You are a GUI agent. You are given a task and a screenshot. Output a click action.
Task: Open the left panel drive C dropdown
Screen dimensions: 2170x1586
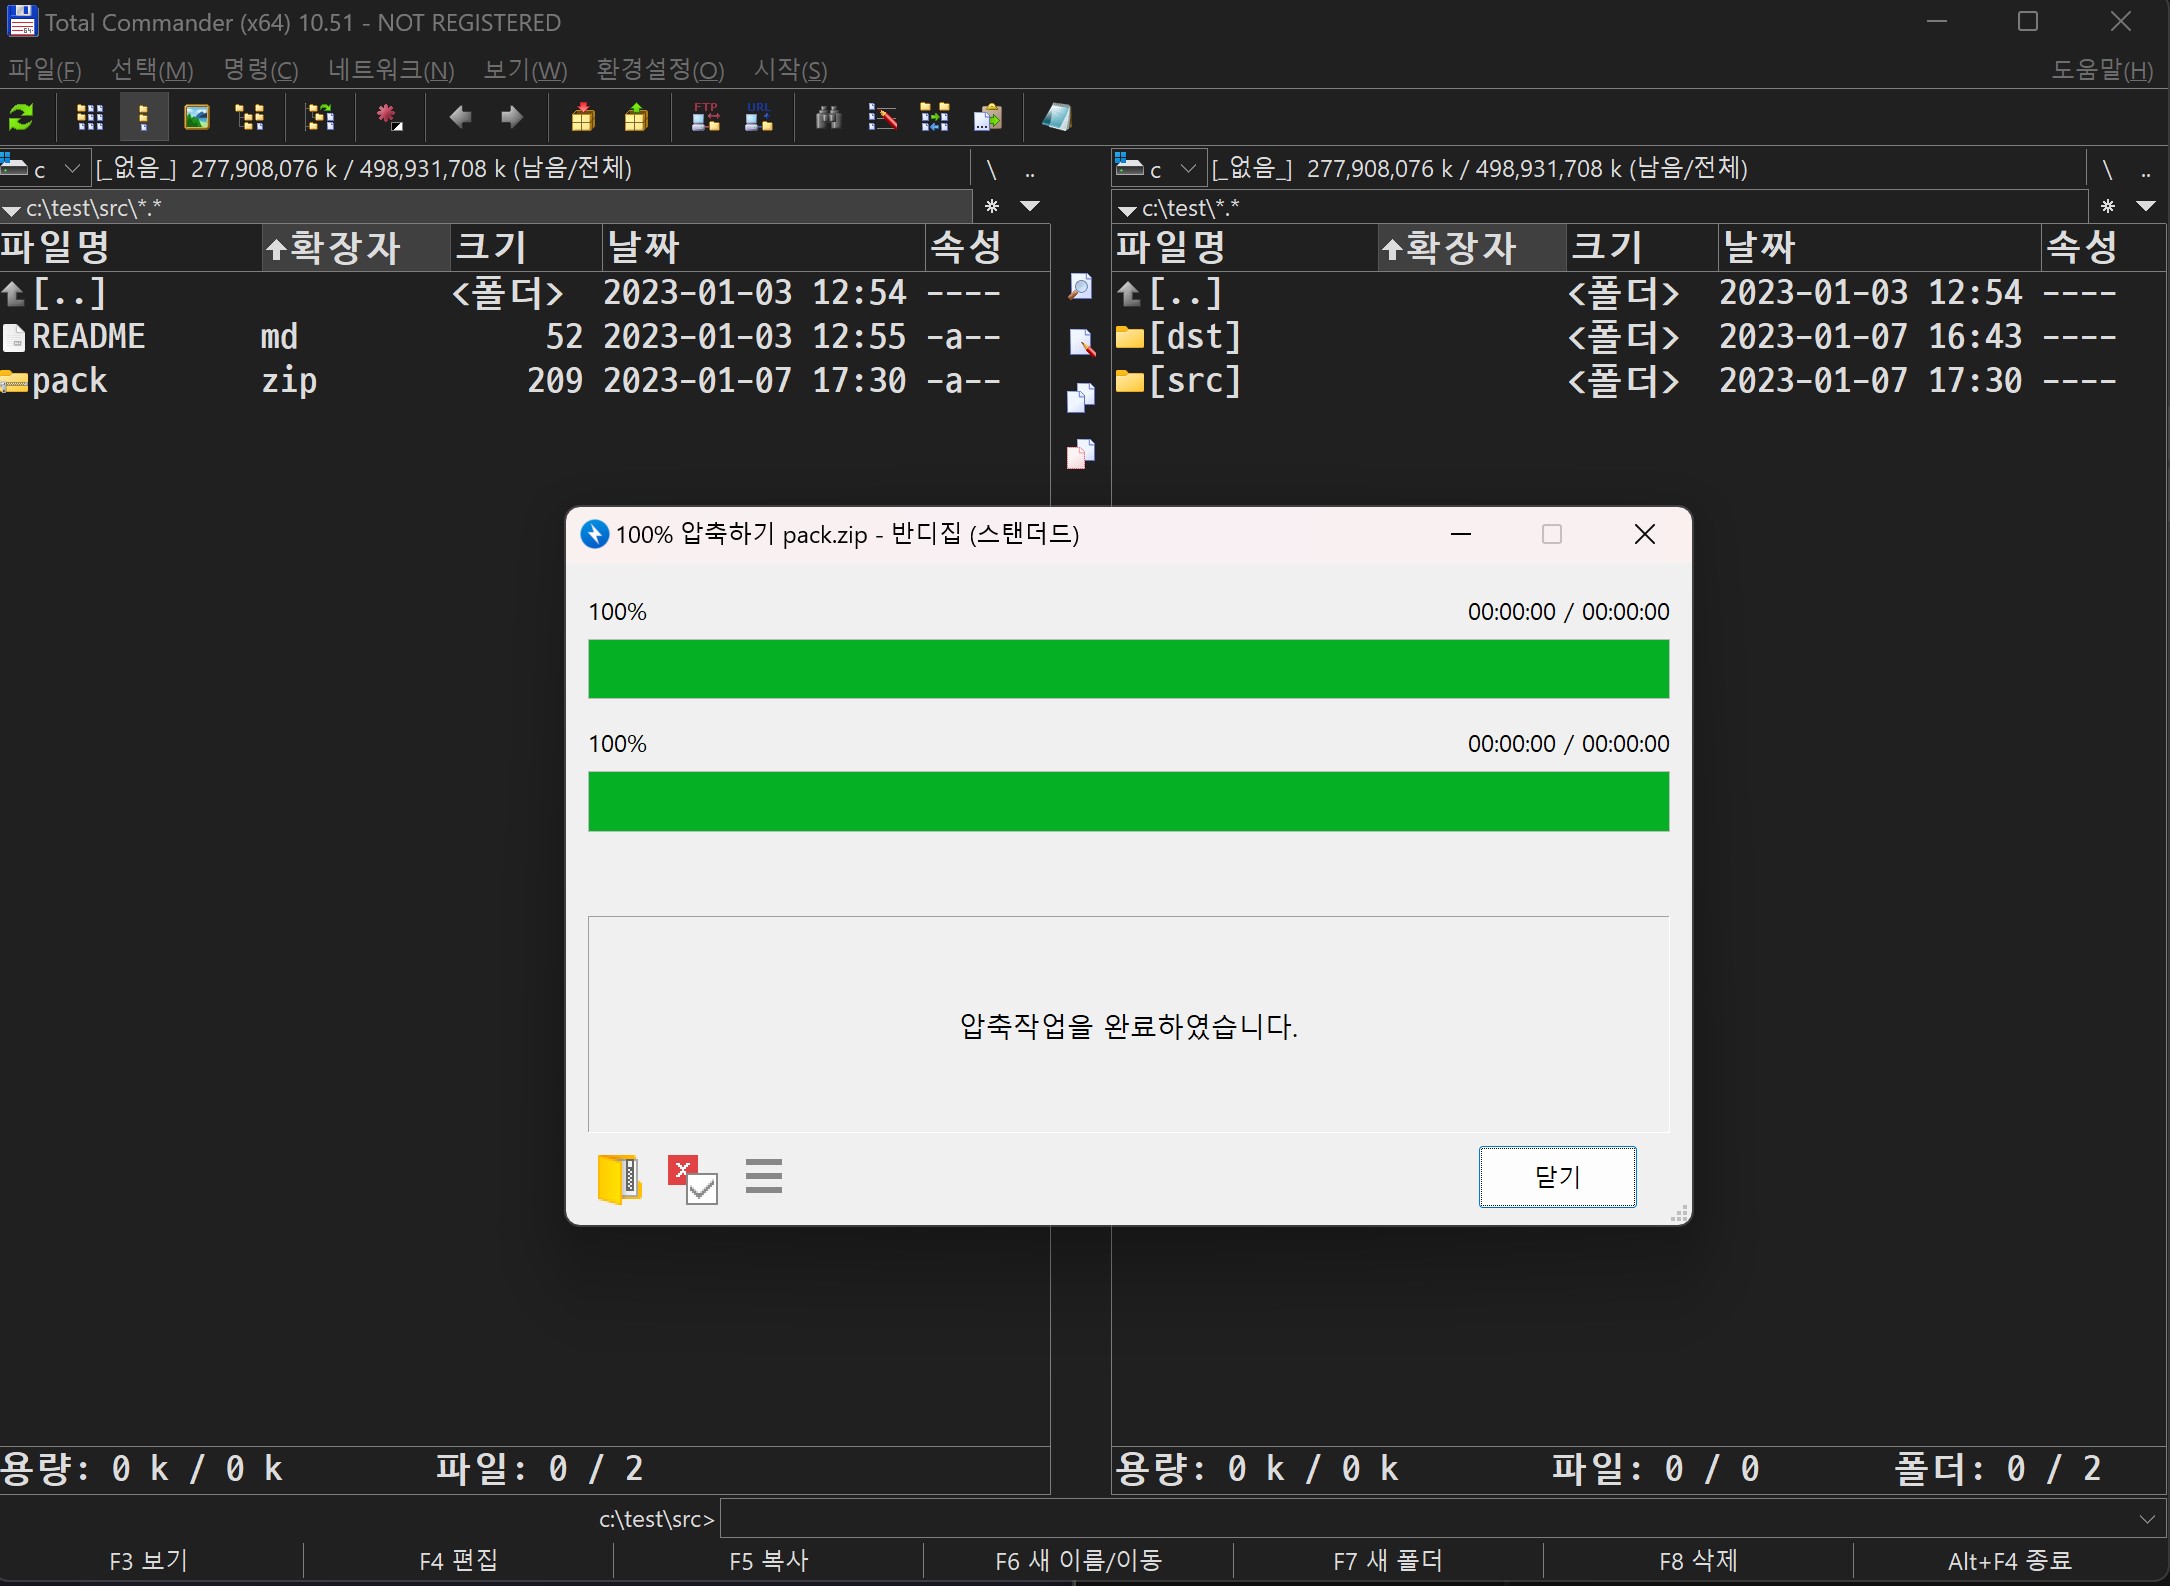click(x=71, y=168)
